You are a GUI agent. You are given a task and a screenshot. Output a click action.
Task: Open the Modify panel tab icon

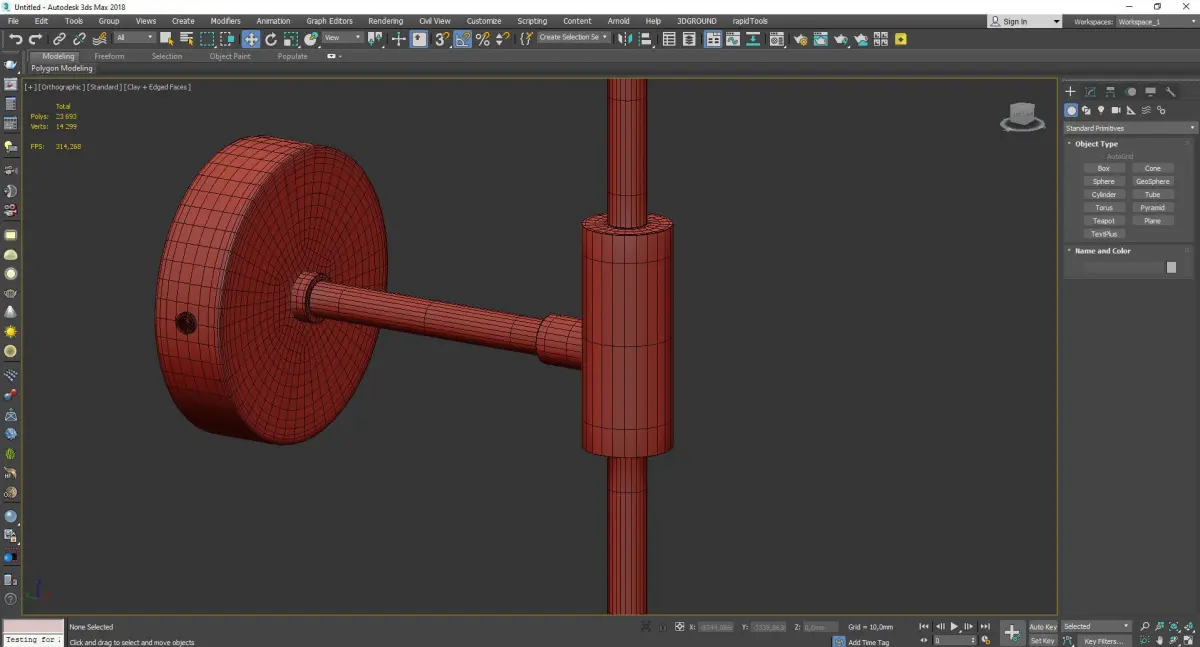[1090, 92]
